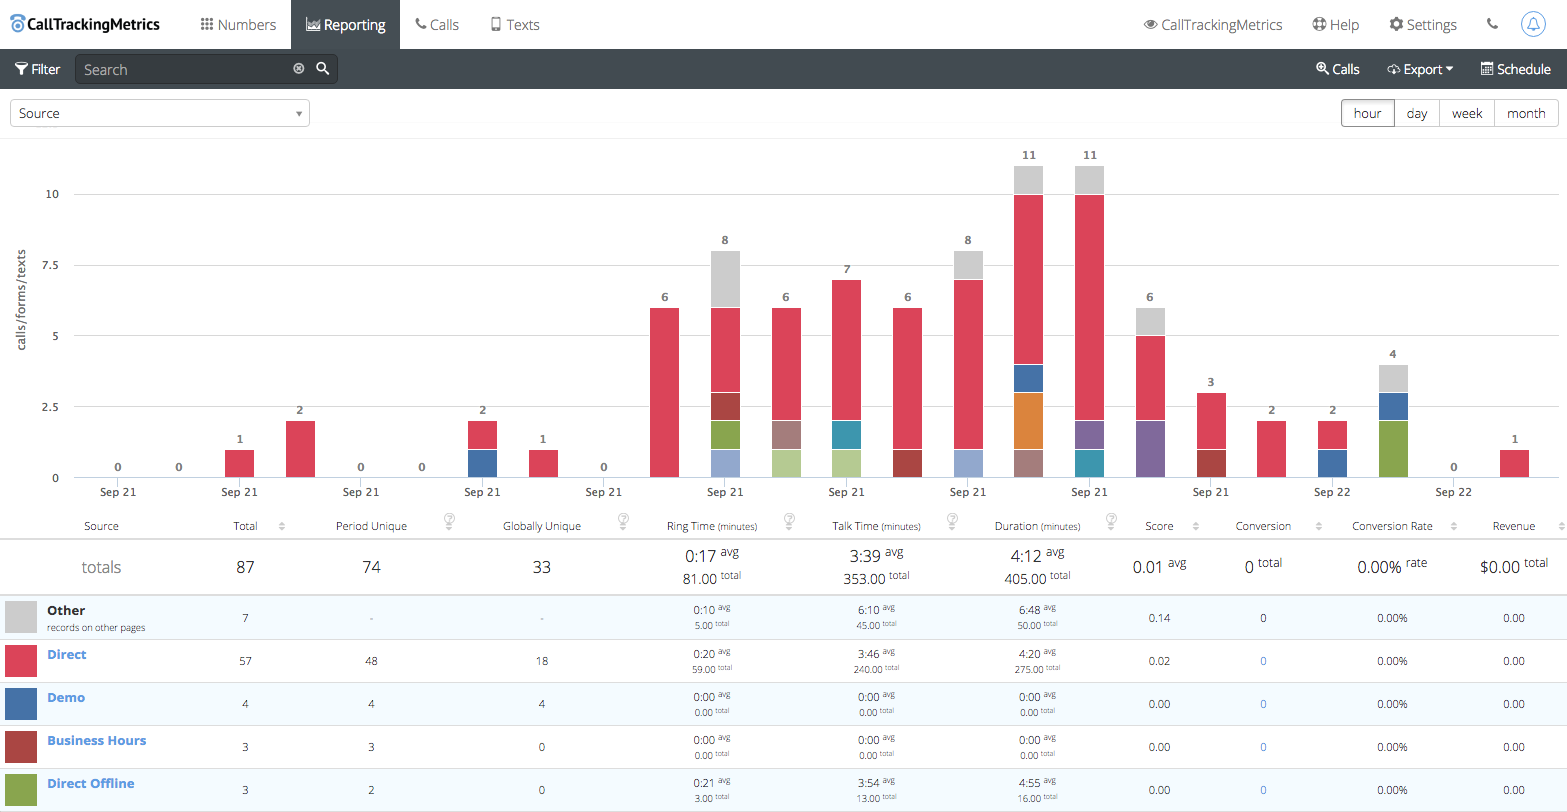Open the Numbers tab
Image resolution: width=1567 pixels, height=812 pixels.
tap(238, 24)
